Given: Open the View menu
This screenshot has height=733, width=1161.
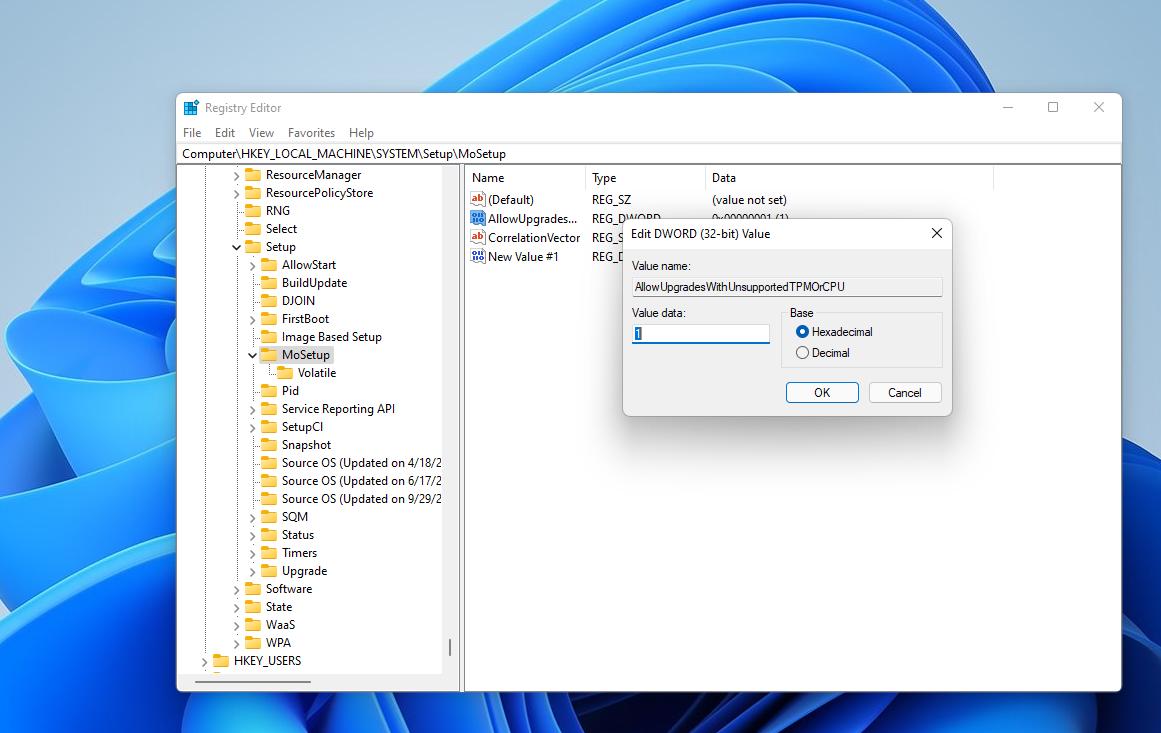Looking at the screenshot, I should click(x=261, y=133).
